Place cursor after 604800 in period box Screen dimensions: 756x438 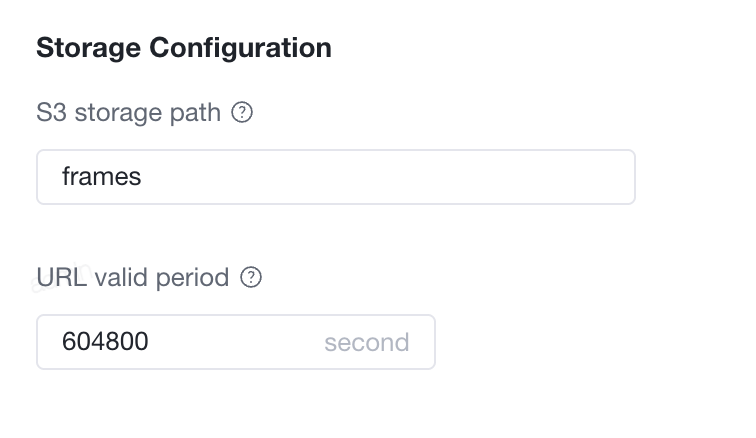[149, 342]
